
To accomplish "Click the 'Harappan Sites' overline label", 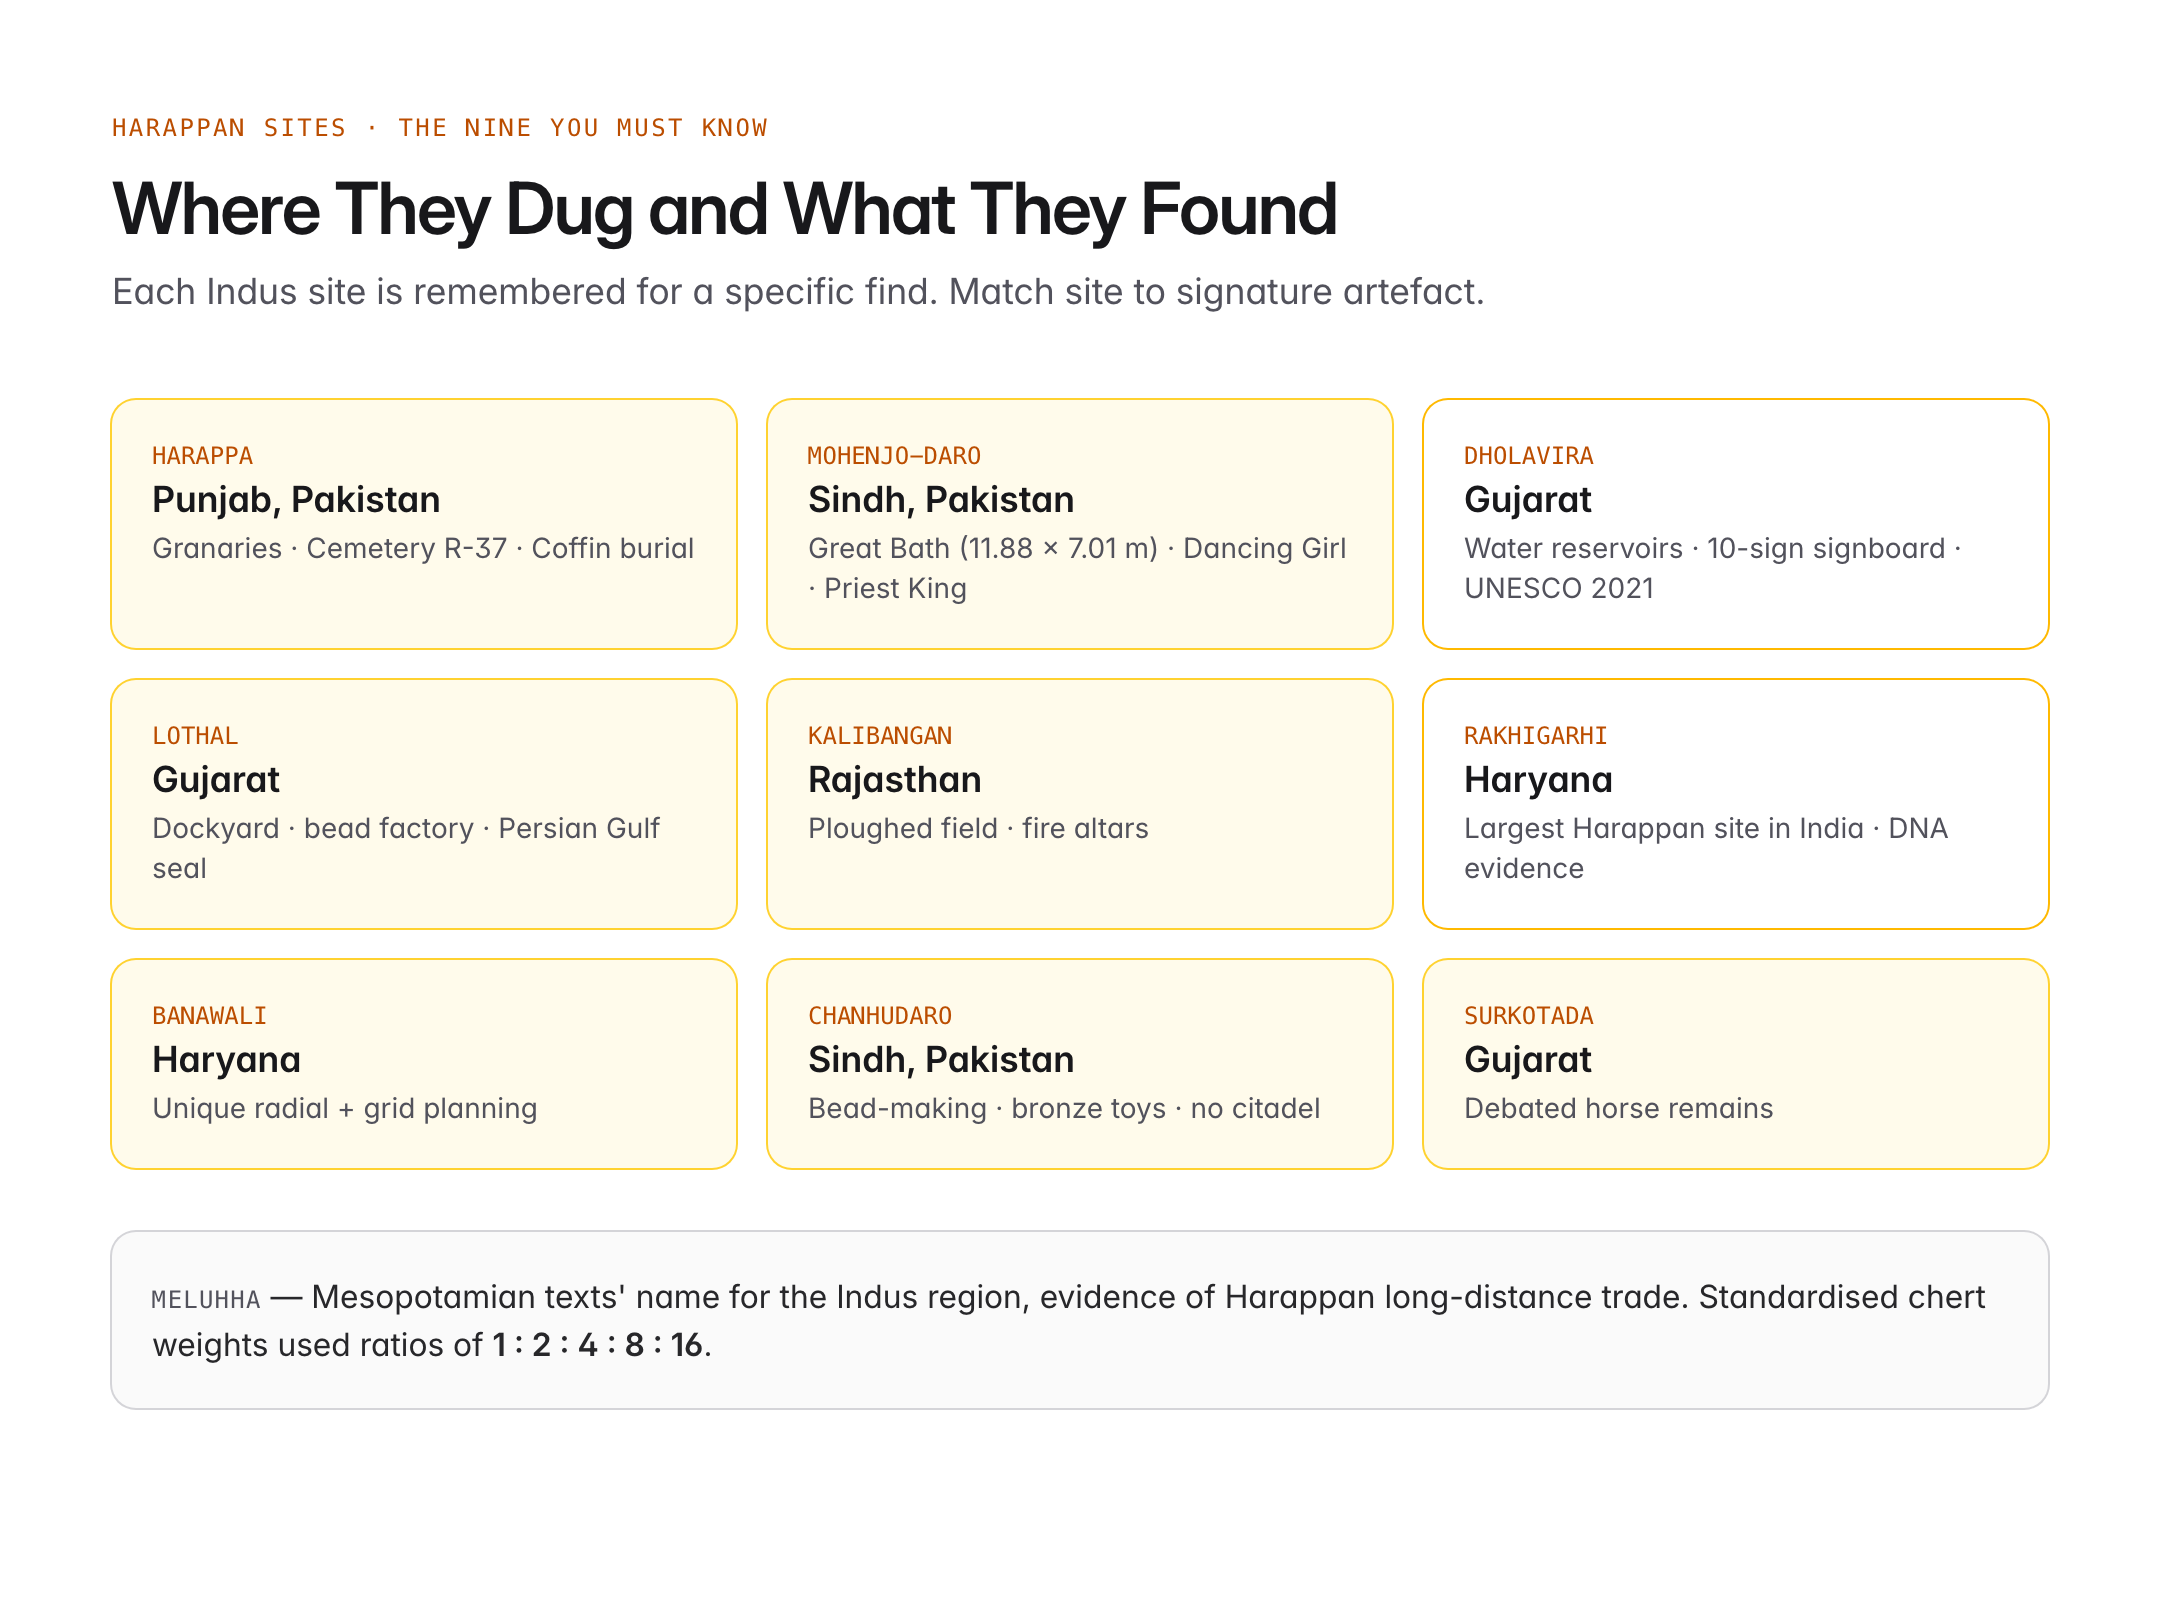I will coord(229,128).
